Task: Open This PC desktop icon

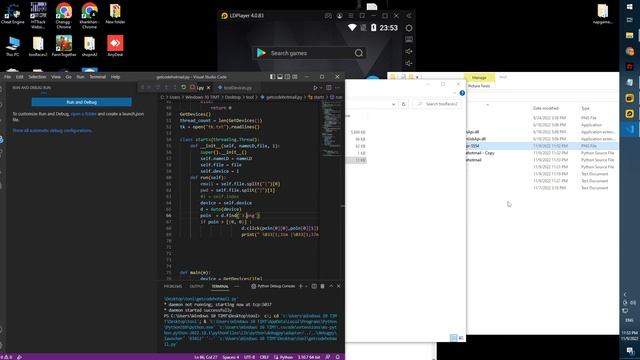Action: point(12,46)
